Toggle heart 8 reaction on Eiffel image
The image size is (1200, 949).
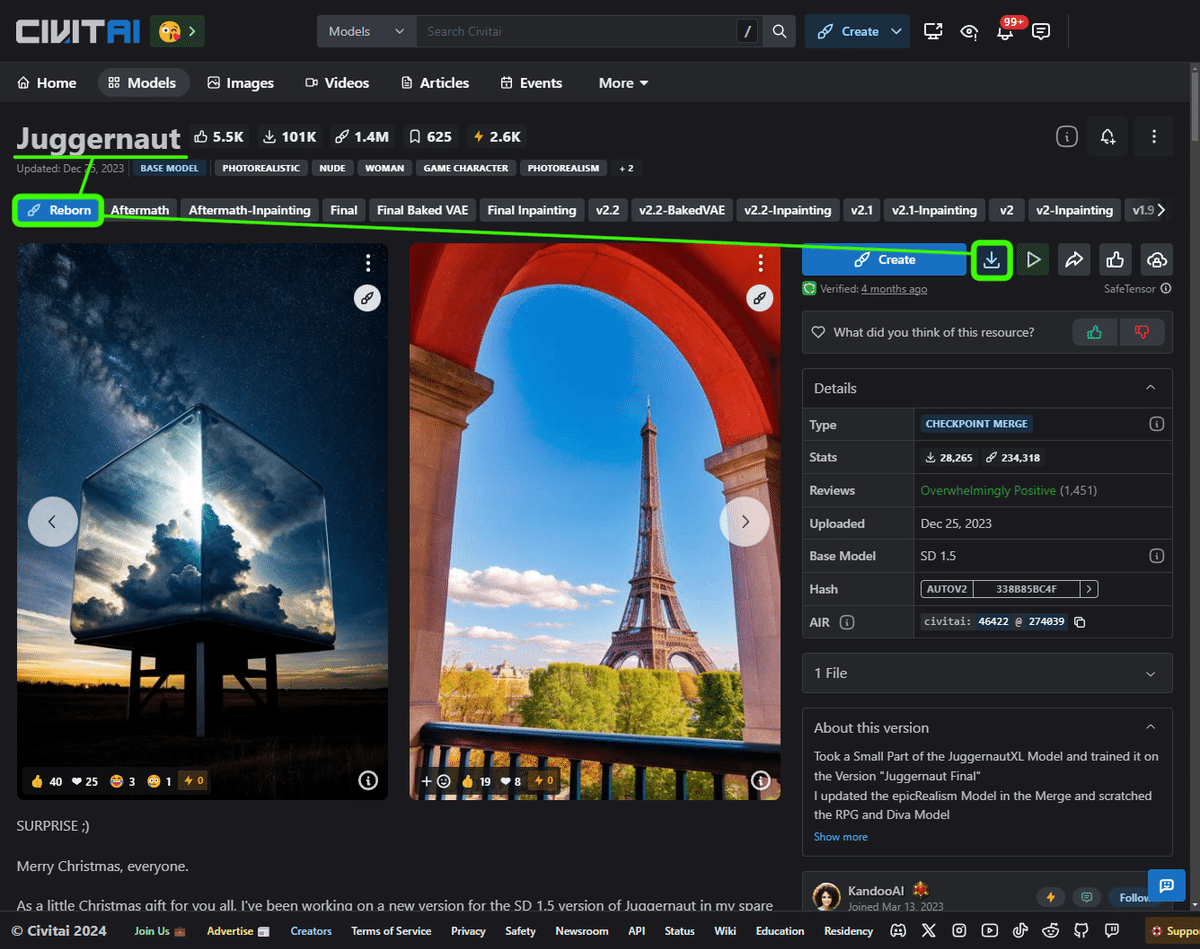pyautogui.click(x=511, y=781)
